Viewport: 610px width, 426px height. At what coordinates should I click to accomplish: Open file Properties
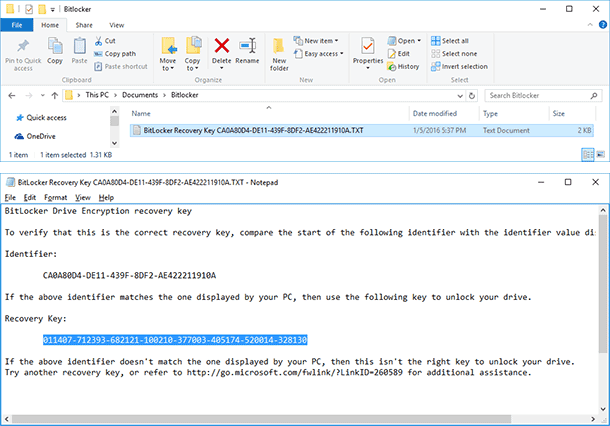(x=368, y=49)
